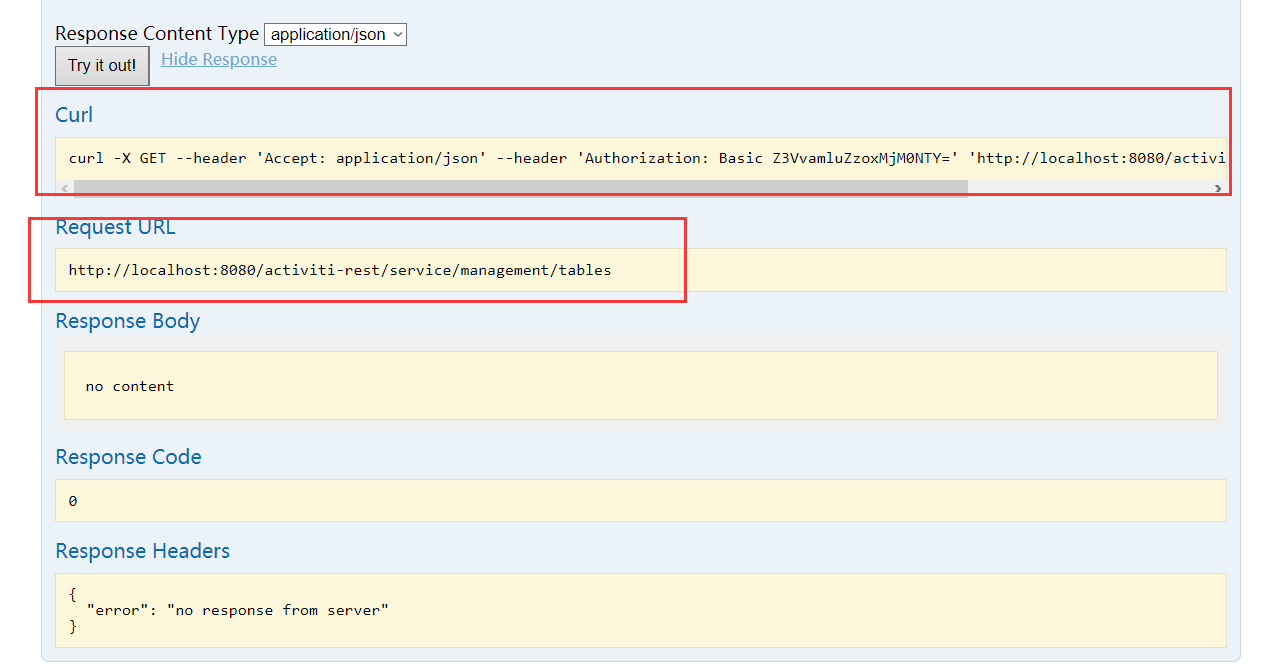1264x666 pixels.
Task: Click the Response Content Type label
Action: [156, 34]
